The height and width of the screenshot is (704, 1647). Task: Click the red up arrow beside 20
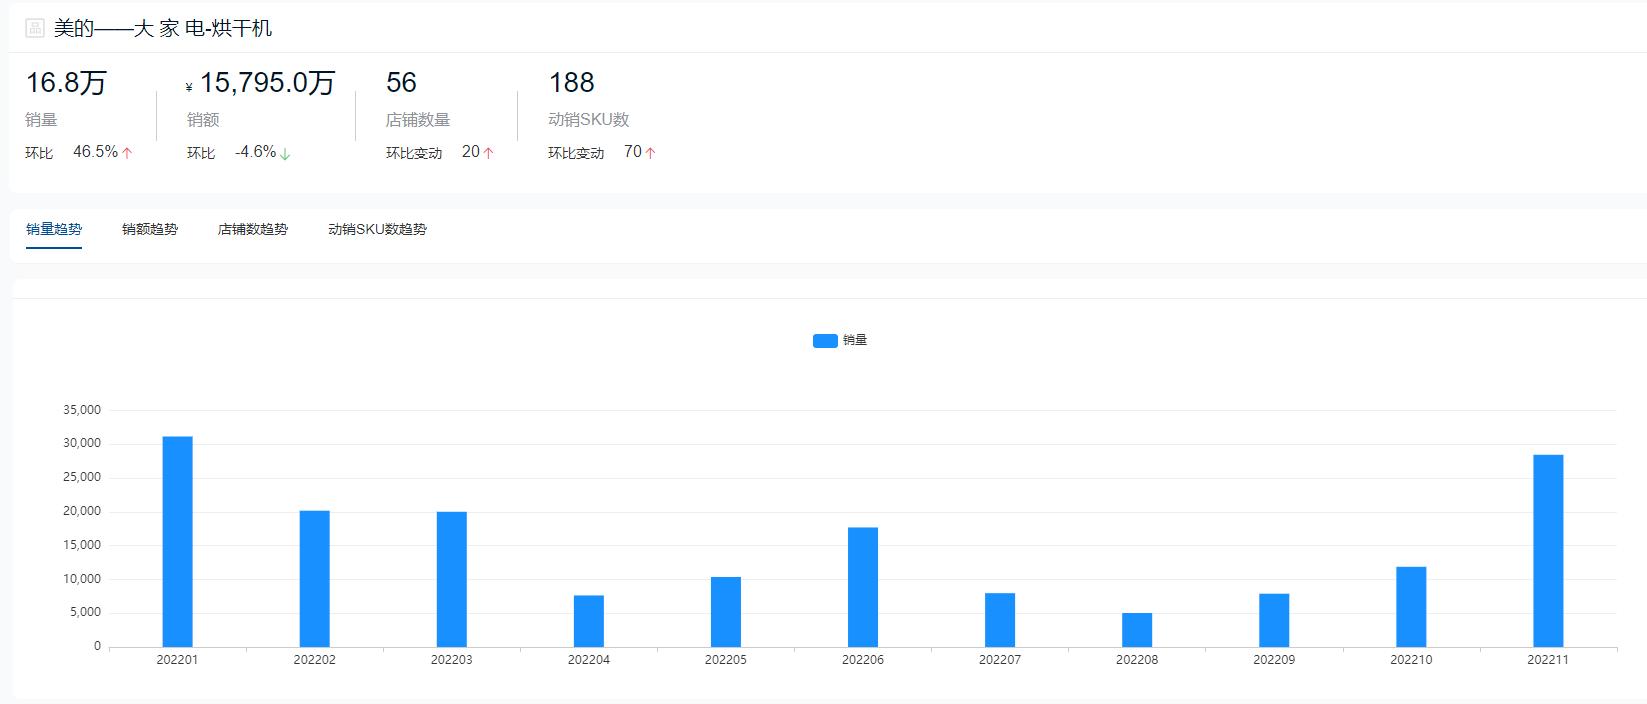488,153
